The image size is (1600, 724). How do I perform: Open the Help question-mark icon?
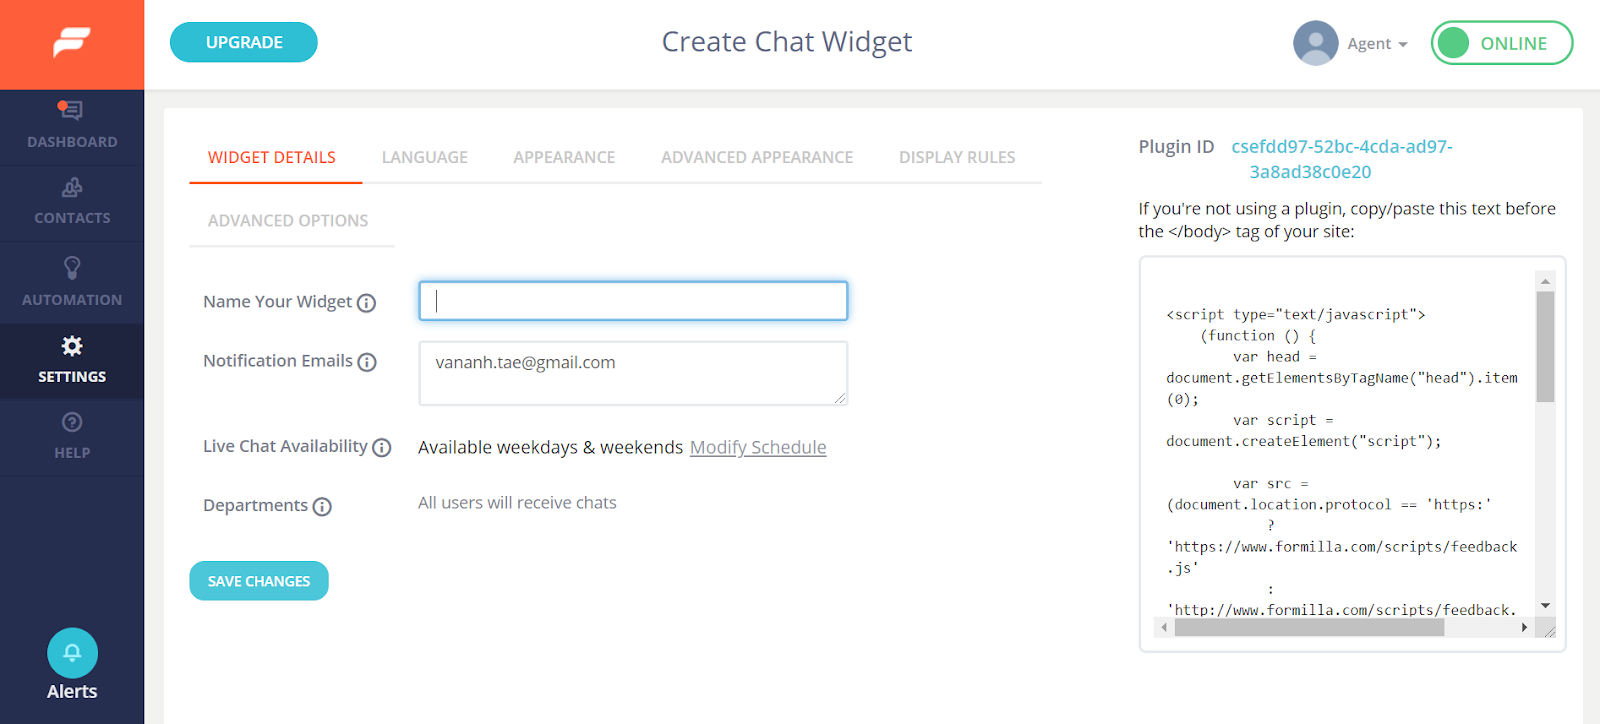click(72, 422)
